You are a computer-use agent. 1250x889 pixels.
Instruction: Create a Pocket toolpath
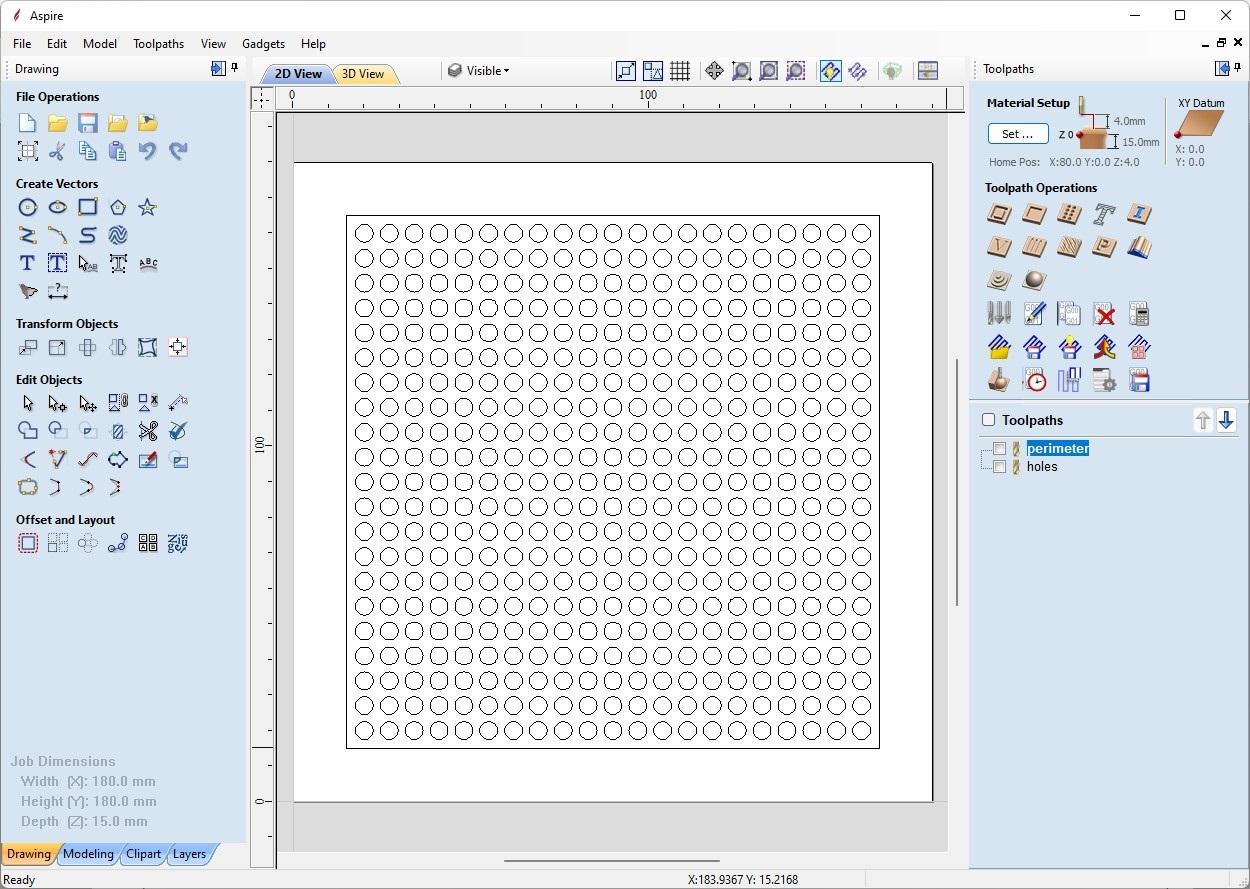[1034, 214]
